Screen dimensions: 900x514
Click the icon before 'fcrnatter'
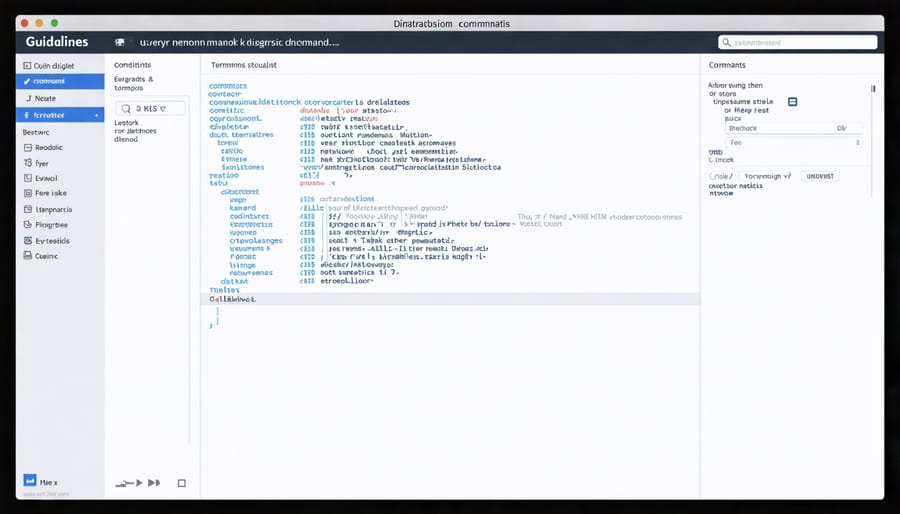(26, 115)
